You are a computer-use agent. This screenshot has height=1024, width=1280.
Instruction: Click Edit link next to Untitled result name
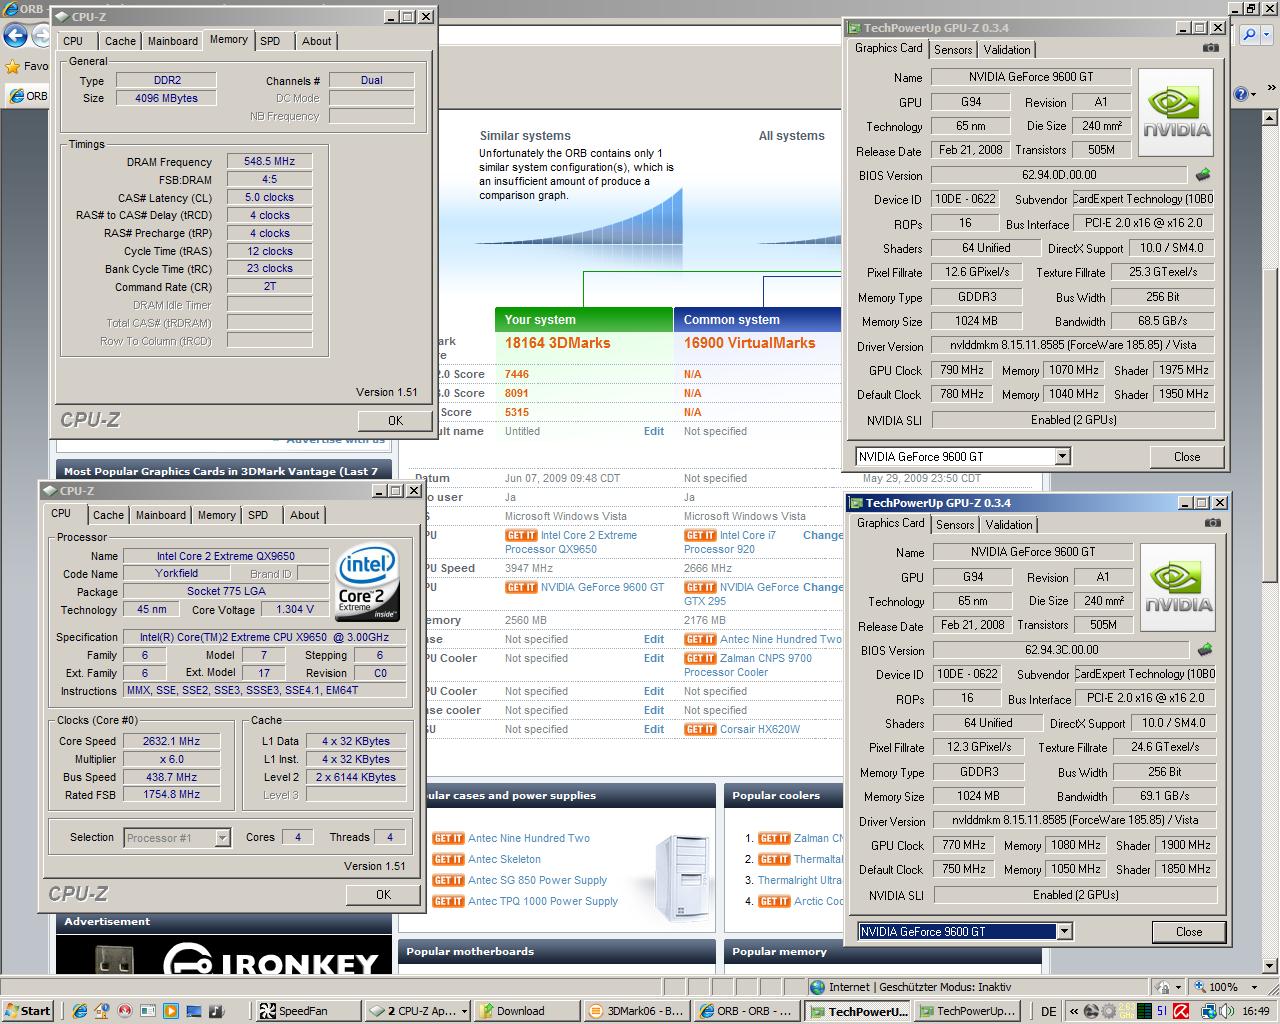[653, 432]
